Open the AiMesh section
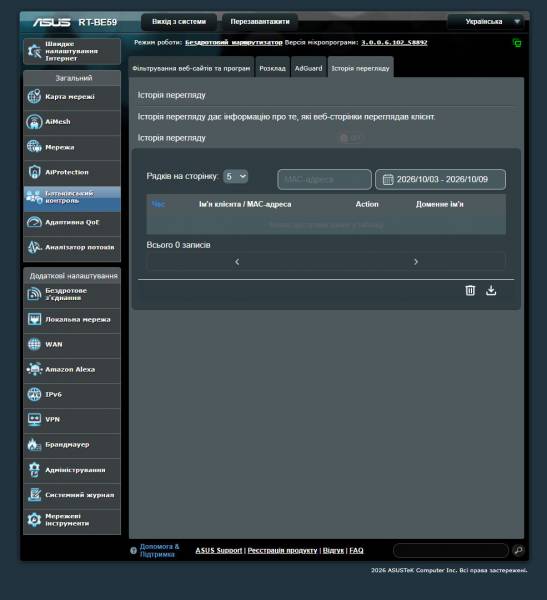This screenshot has height=600, width=547. pyautogui.click(x=72, y=122)
